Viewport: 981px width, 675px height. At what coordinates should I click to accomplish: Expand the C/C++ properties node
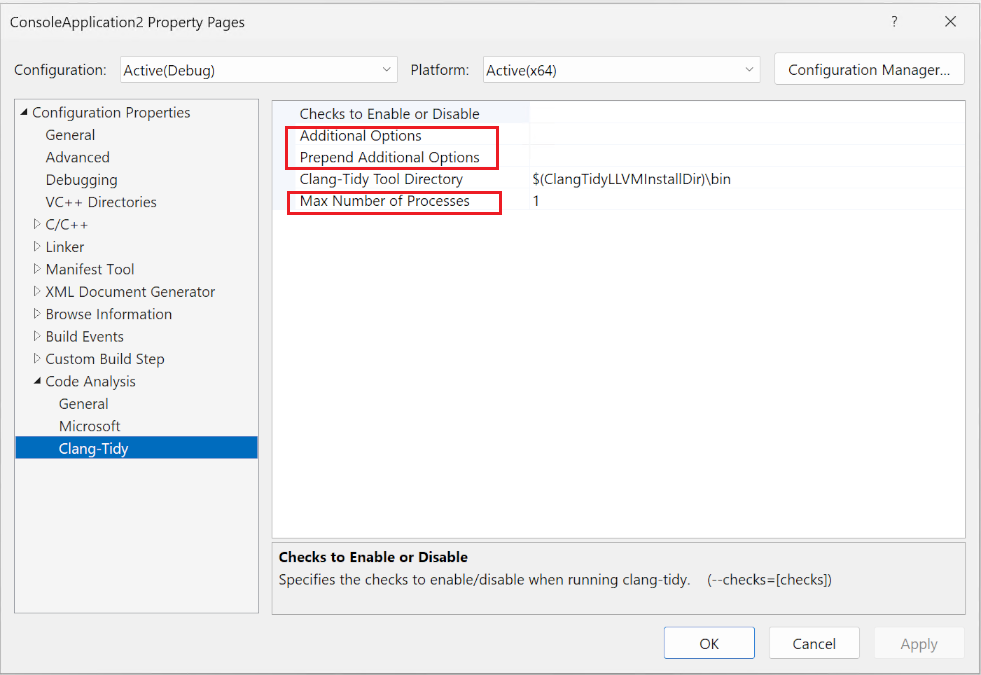(x=36, y=224)
